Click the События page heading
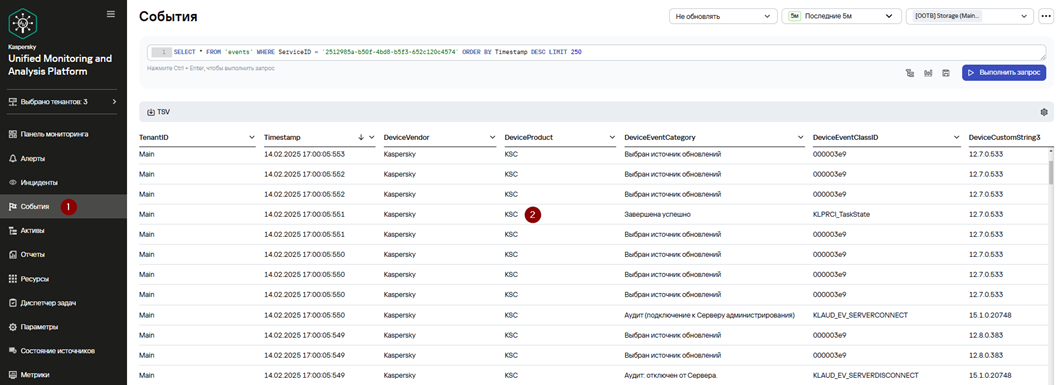This screenshot has height=385, width=1063. pos(168,17)
